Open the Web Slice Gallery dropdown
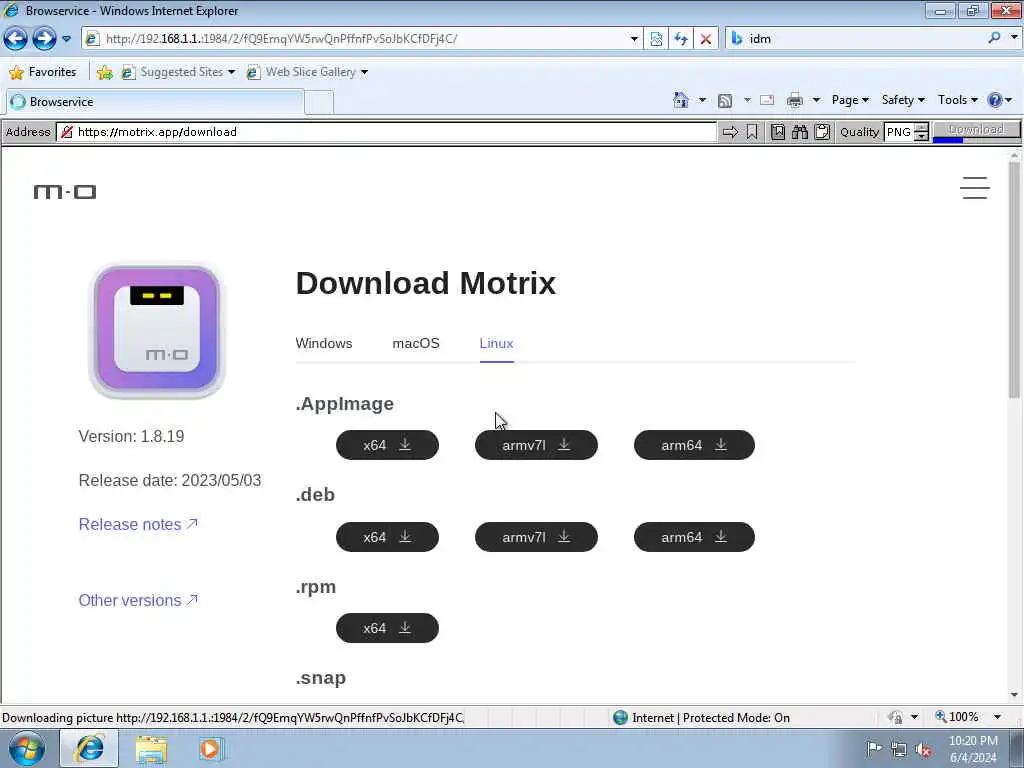This screenshot has height=768, width=1024. click(x=307, y=72)
